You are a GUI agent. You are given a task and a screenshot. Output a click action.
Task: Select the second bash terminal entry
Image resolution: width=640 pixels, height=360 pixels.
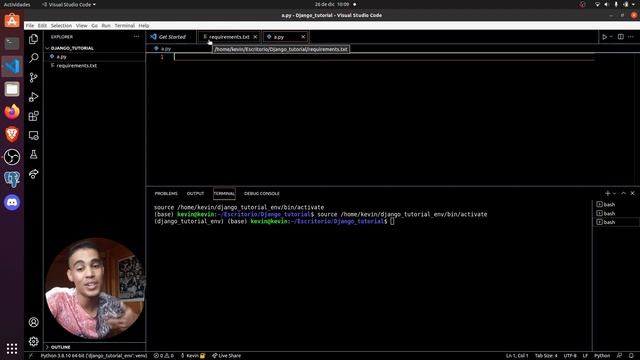tap(615, 213)
